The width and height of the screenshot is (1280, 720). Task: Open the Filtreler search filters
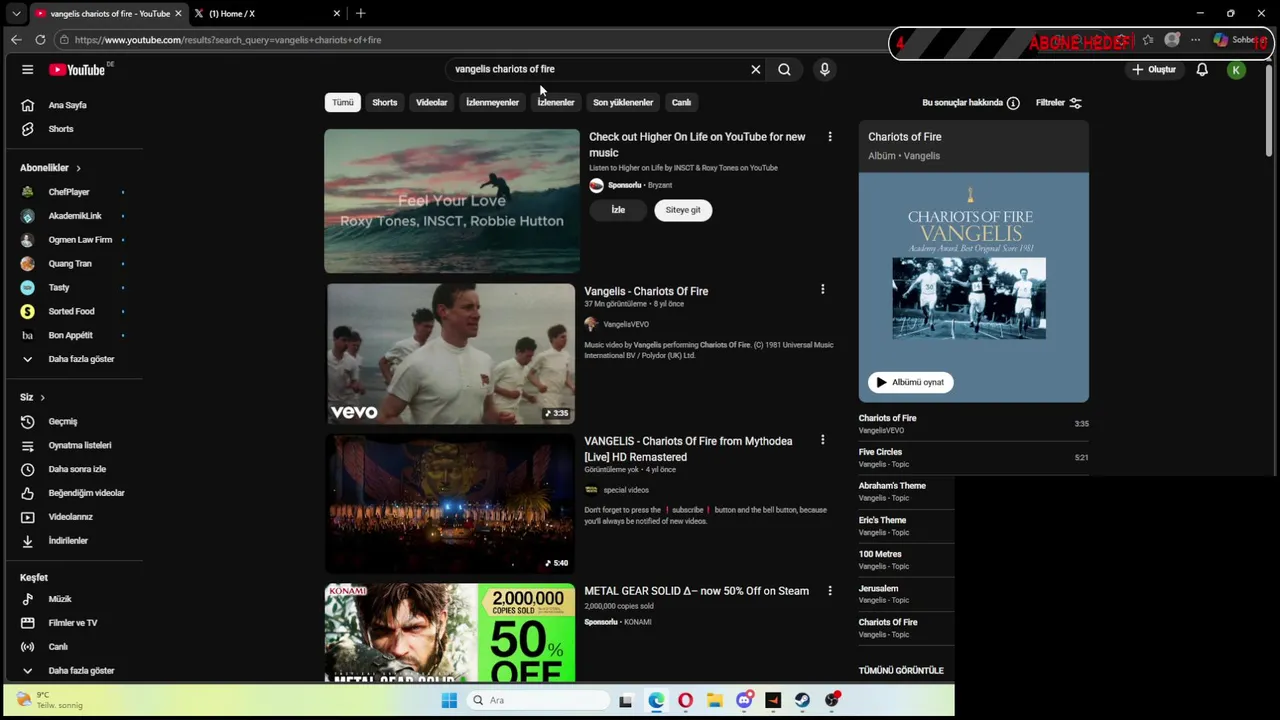[x=1058, y=103]
